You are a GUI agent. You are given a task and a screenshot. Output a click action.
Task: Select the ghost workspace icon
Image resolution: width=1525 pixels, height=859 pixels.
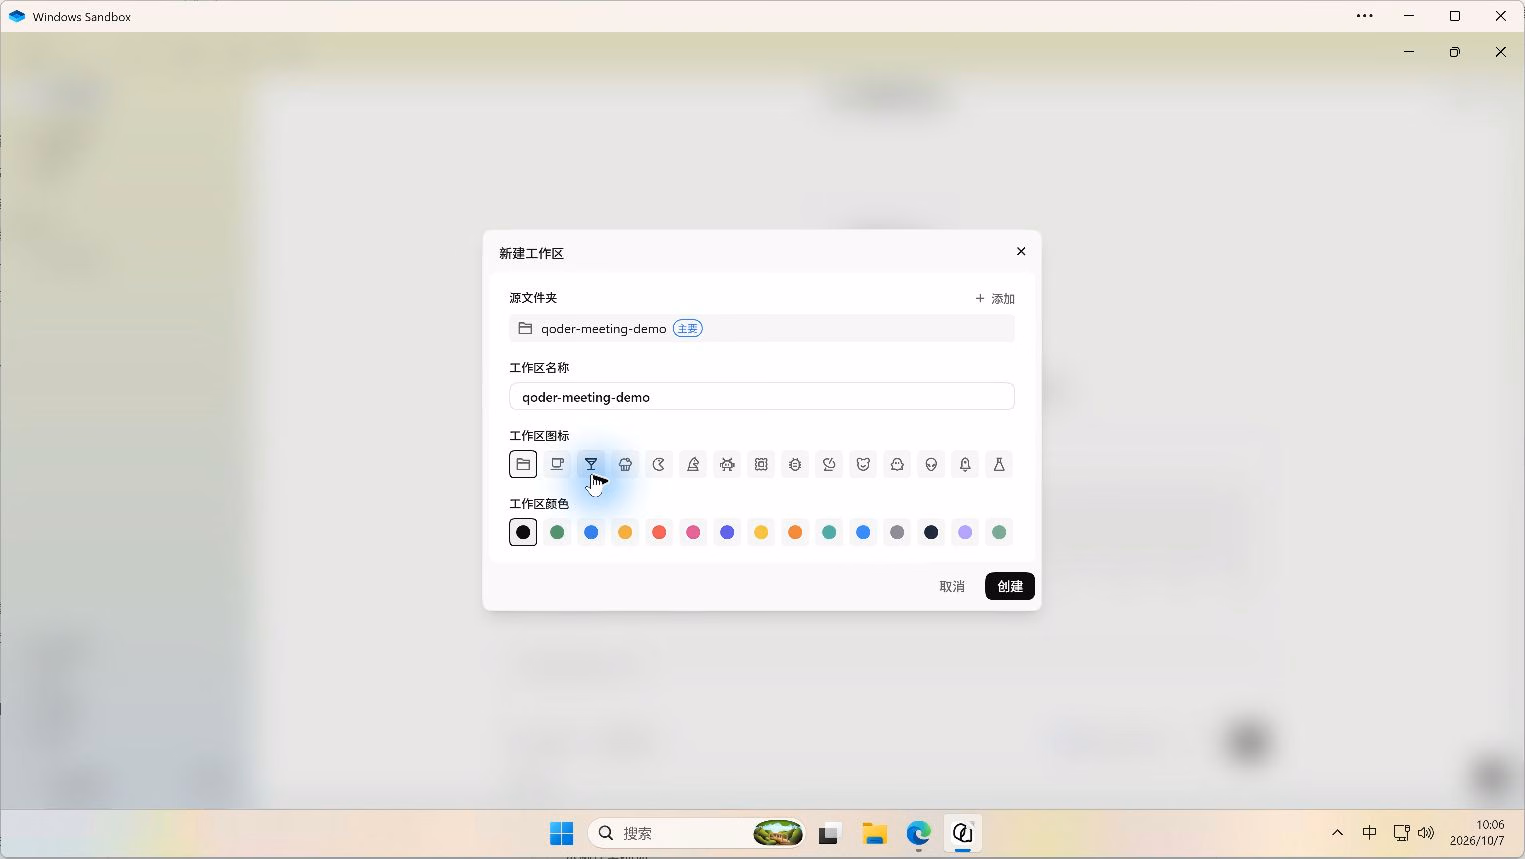tap(897, 464)
